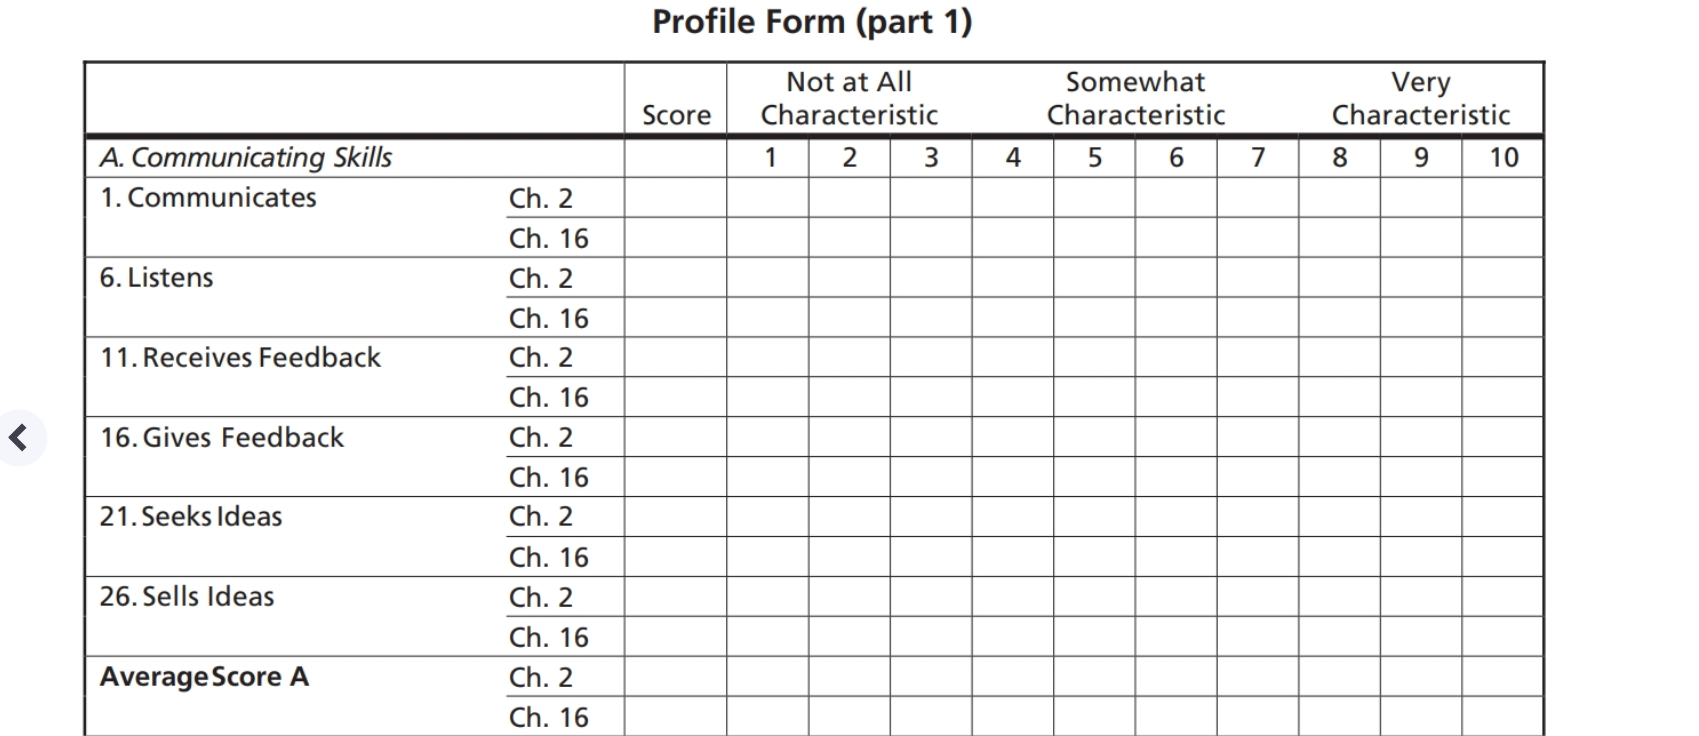Click the '6. Listens' row label

(x=157, y=278)
